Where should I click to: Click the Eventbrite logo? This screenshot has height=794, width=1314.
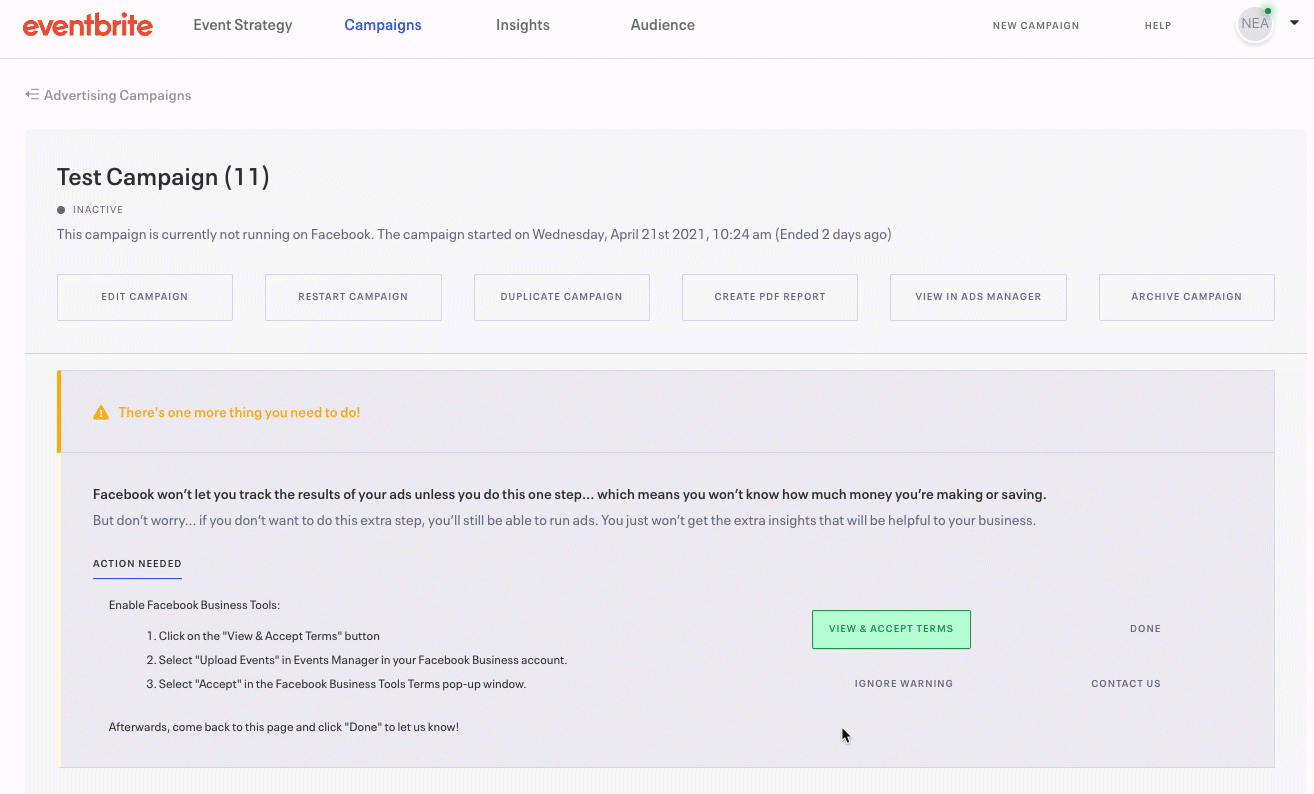pos(88,25)
